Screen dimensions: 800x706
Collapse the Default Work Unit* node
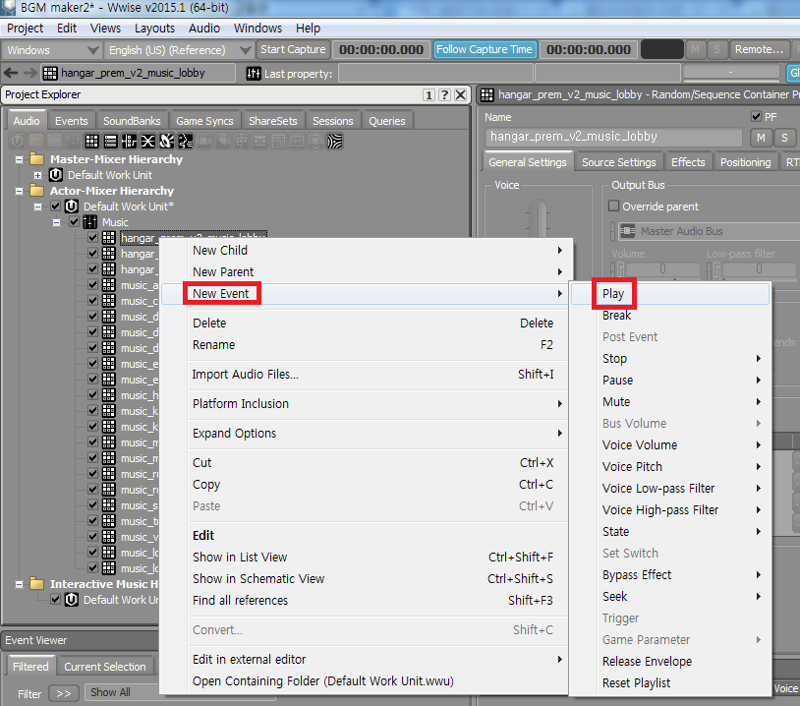(x=37, y=207)
